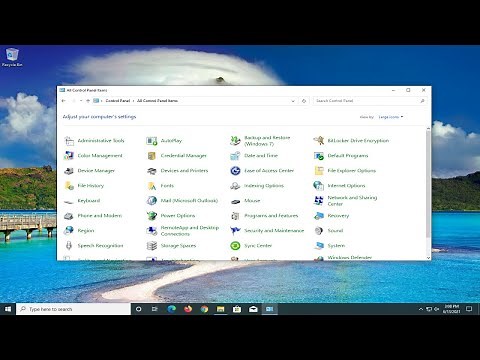Open the File History icon
Viewport: 480px width, 360px height.
pos(69,186)
